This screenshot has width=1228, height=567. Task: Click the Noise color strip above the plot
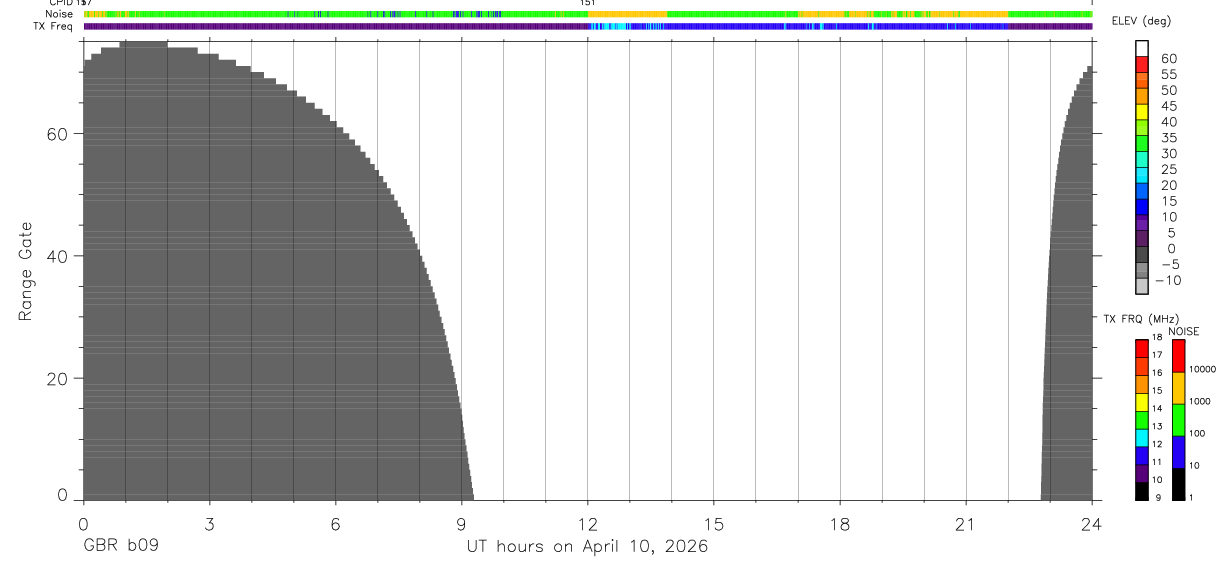[x=588, y=14]
